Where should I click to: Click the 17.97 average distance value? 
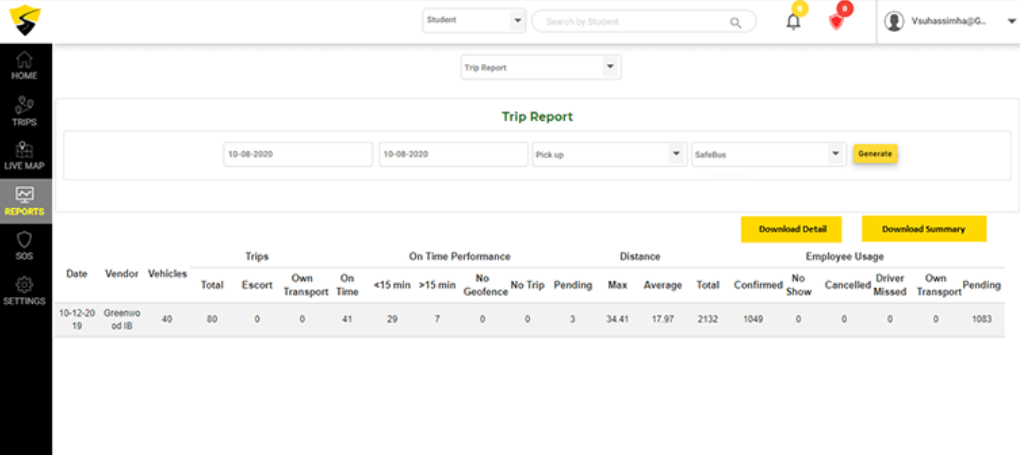(x=662, y=320)
